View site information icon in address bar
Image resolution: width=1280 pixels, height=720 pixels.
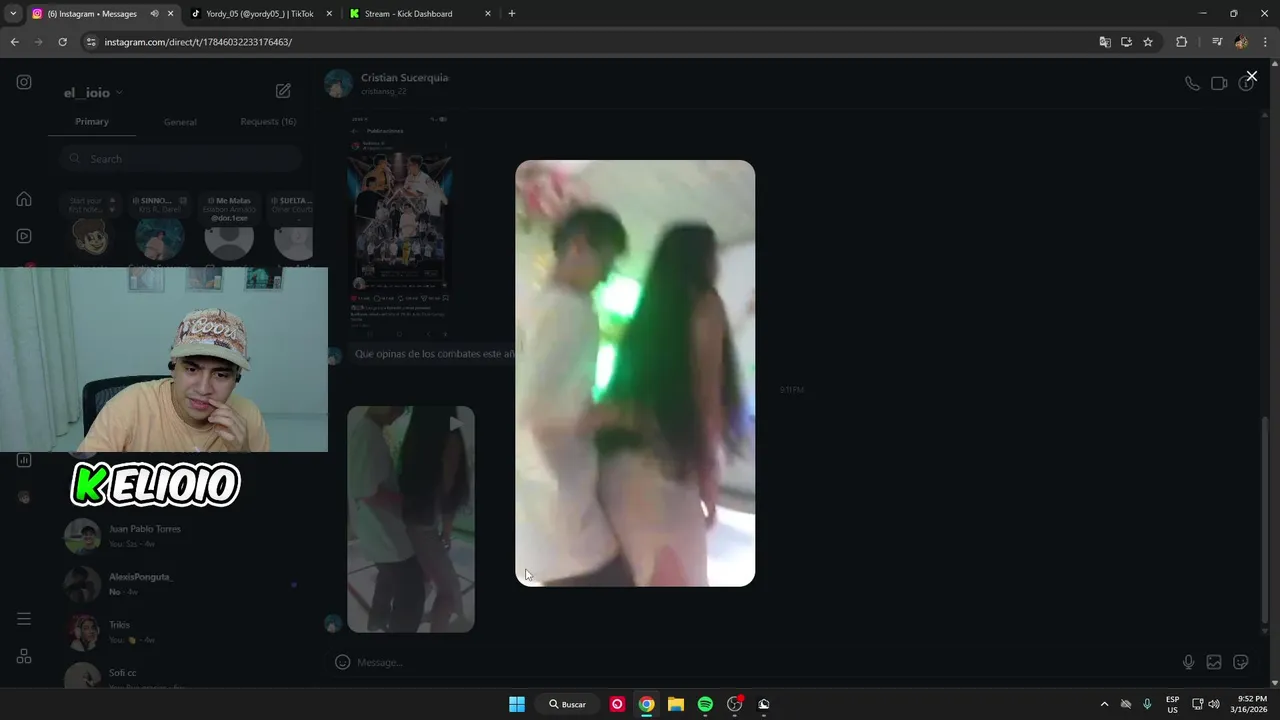click(91, 42)
